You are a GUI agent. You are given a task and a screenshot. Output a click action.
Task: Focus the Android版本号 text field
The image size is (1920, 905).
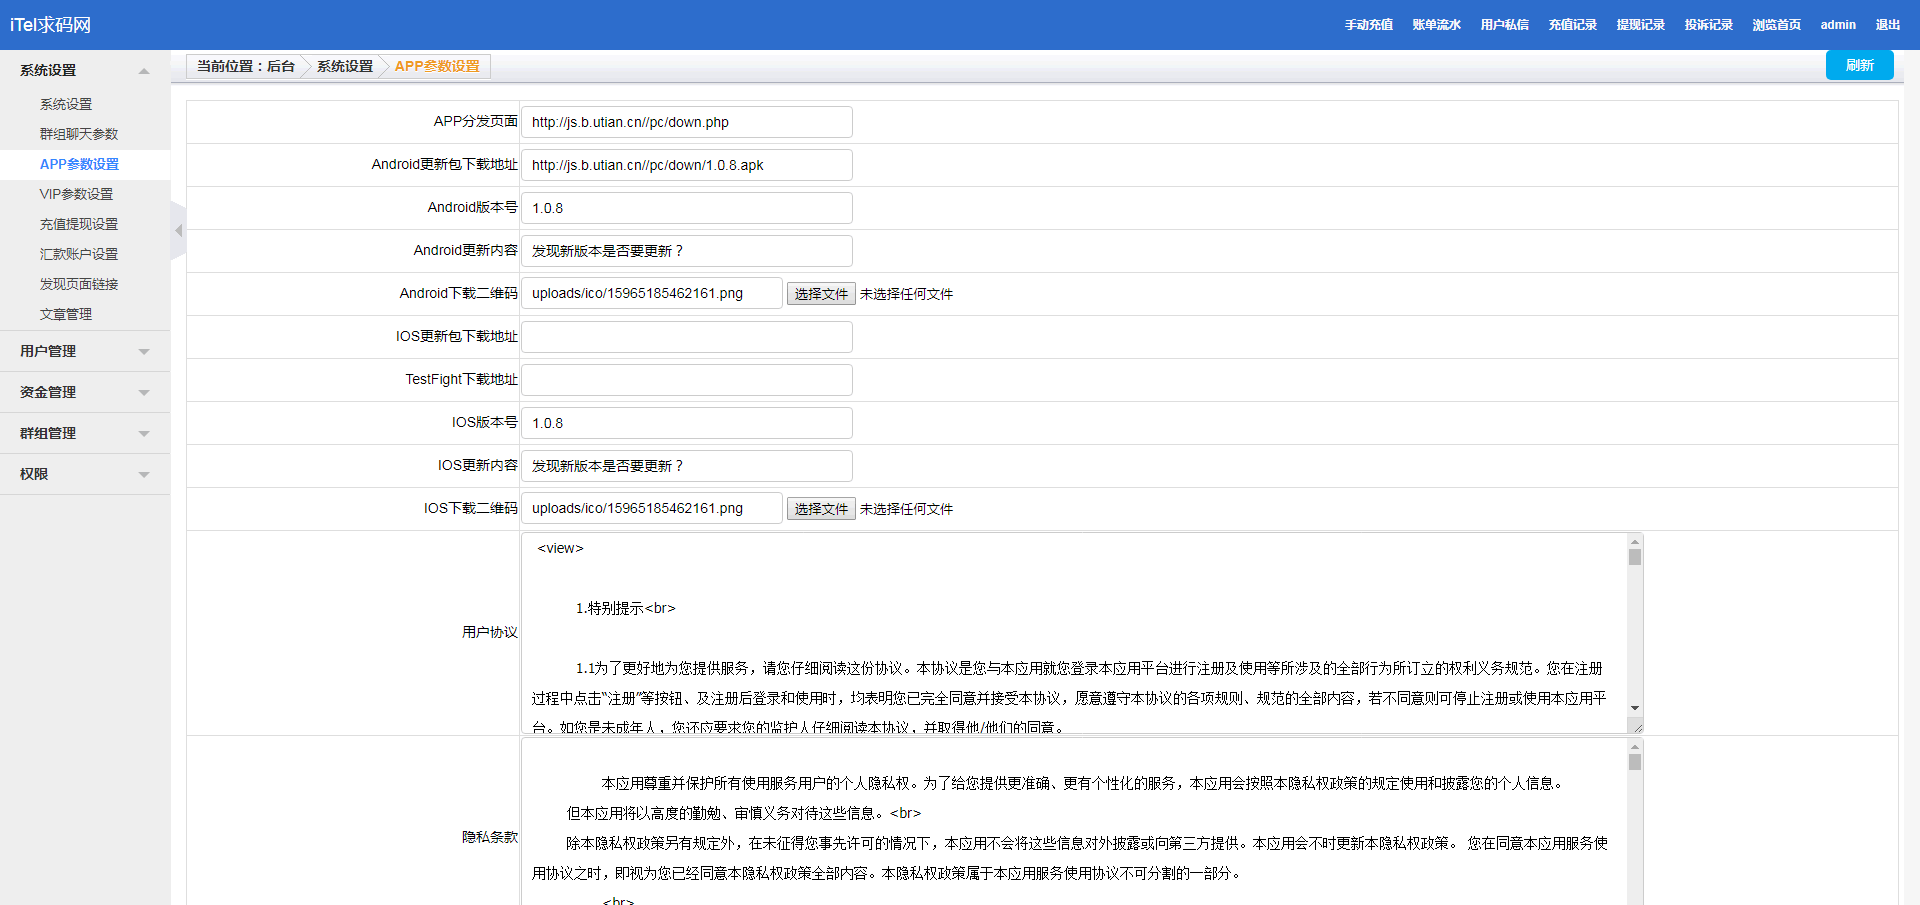pos(687,208)
